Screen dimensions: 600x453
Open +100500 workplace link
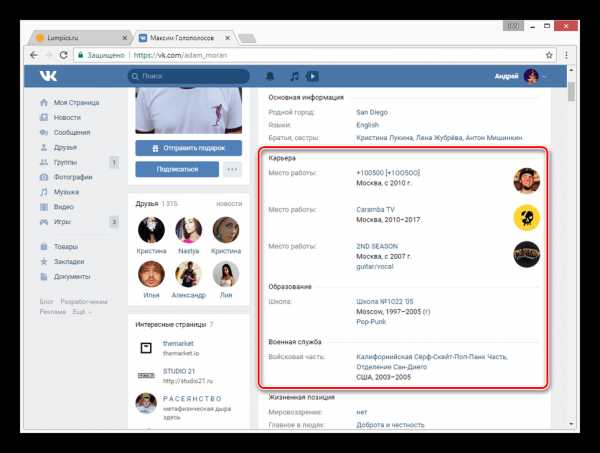point(388,173)
